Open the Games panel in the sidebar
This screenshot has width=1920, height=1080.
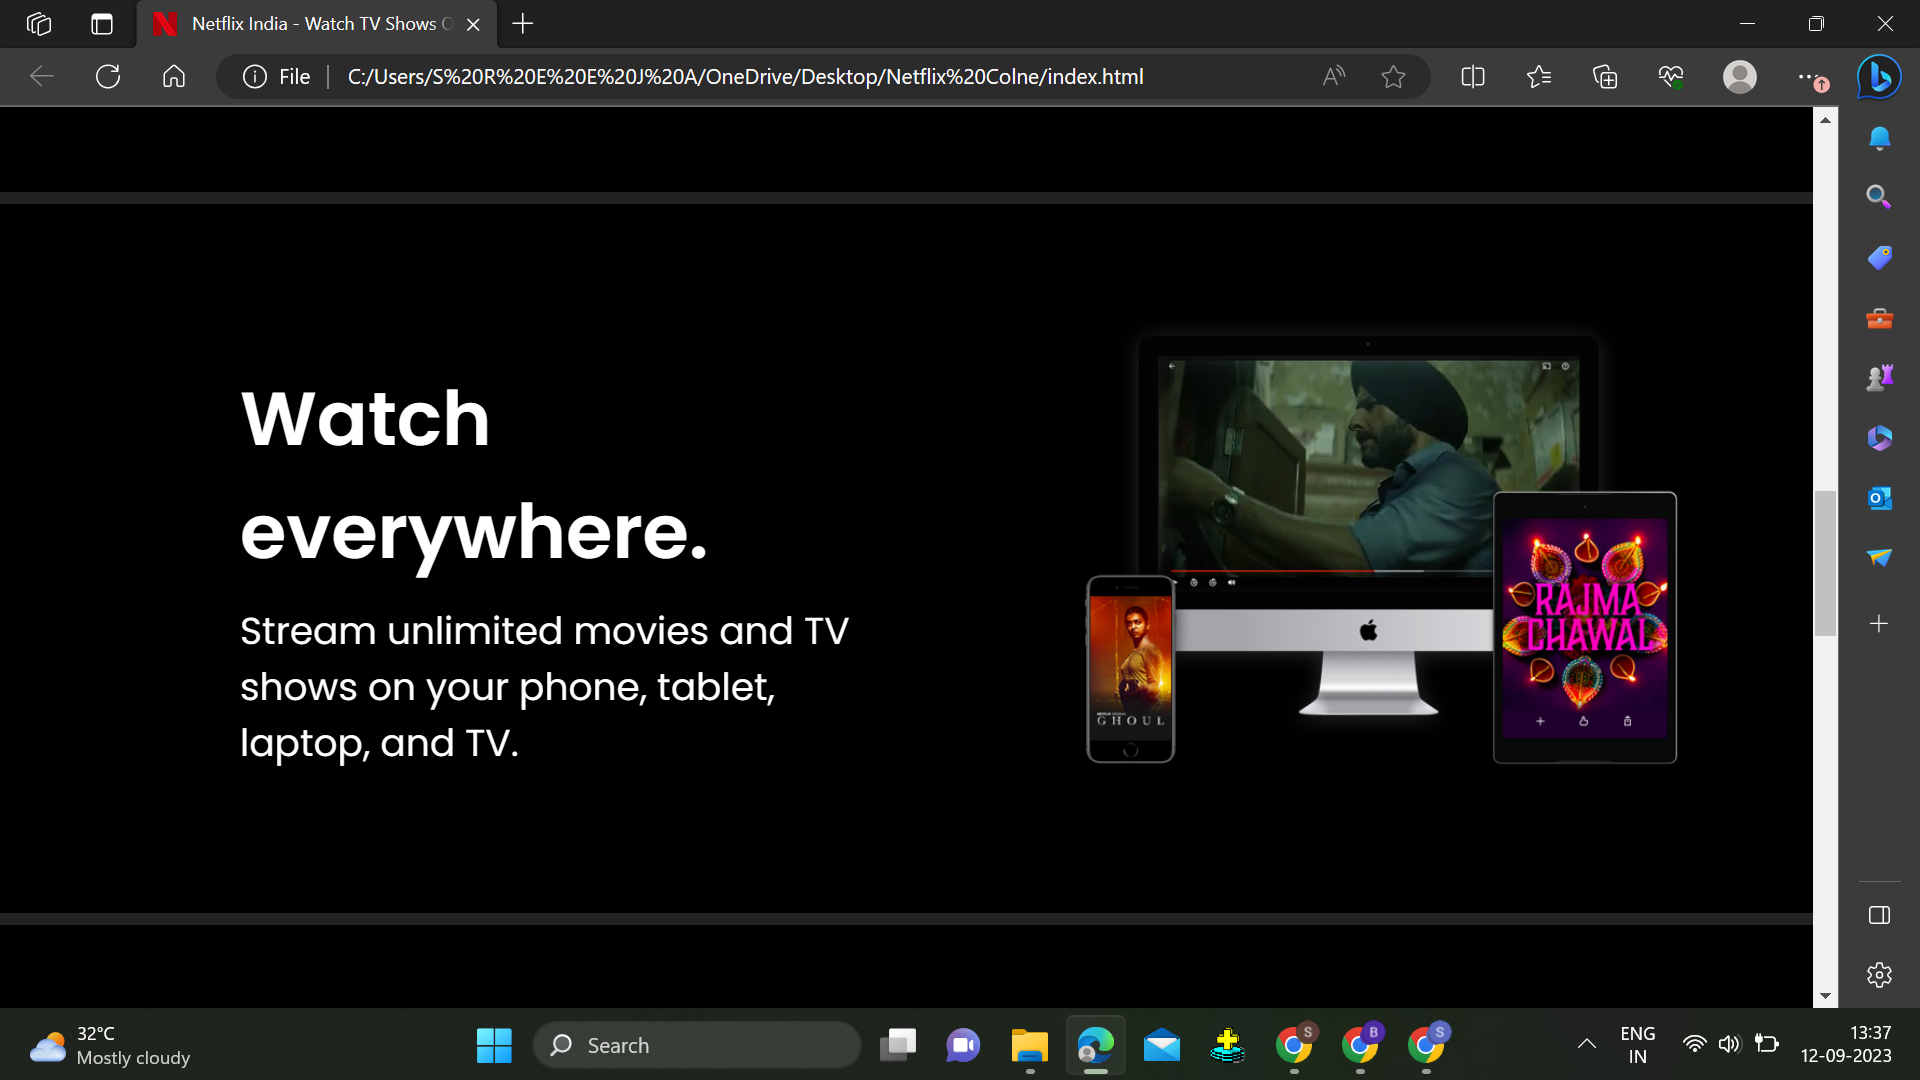1878,377
